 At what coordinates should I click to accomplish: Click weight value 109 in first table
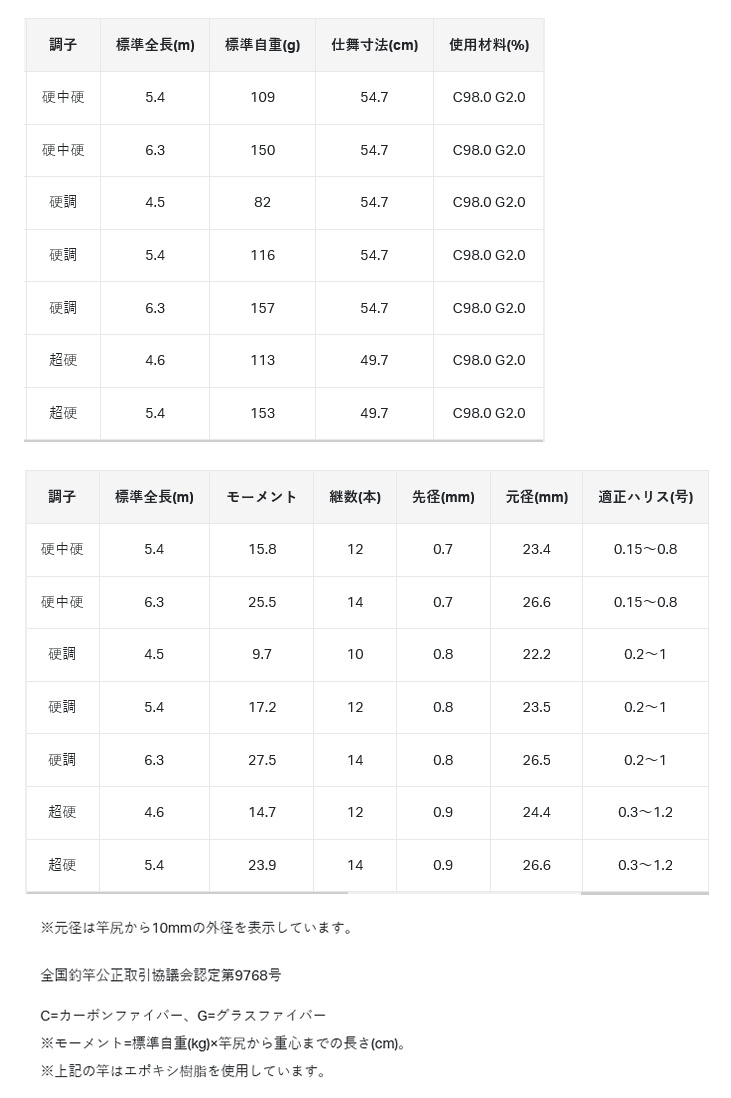[x=263, y=97]
